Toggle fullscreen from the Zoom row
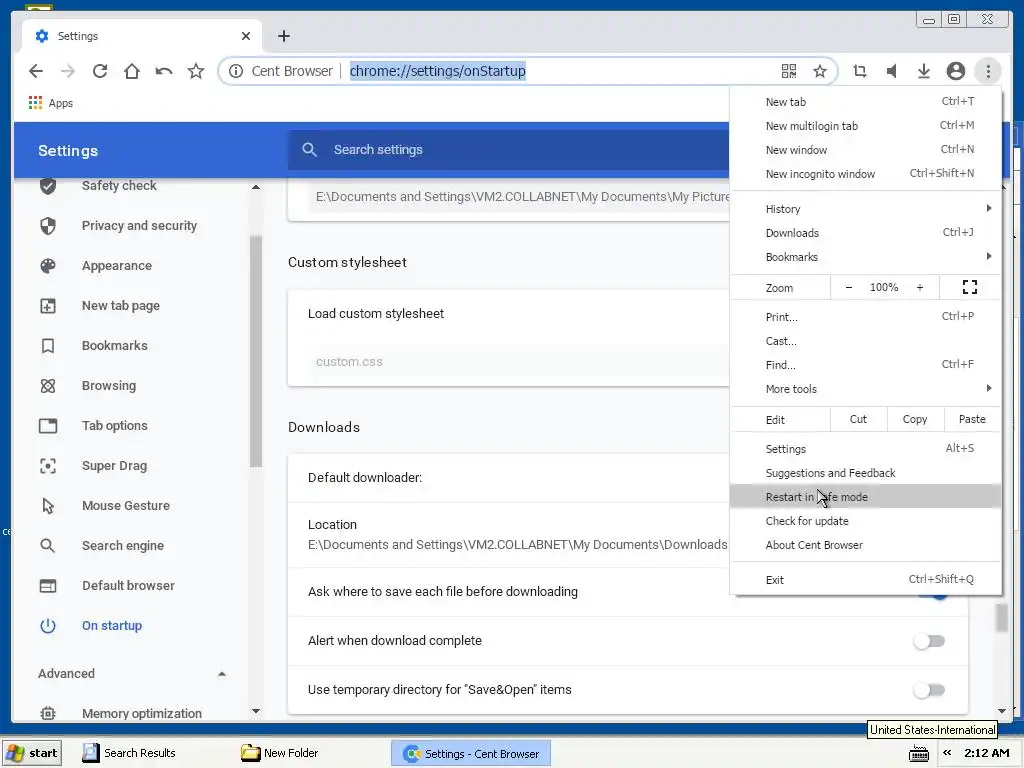This screenshot has height=768, width=1024. (970, 287)
